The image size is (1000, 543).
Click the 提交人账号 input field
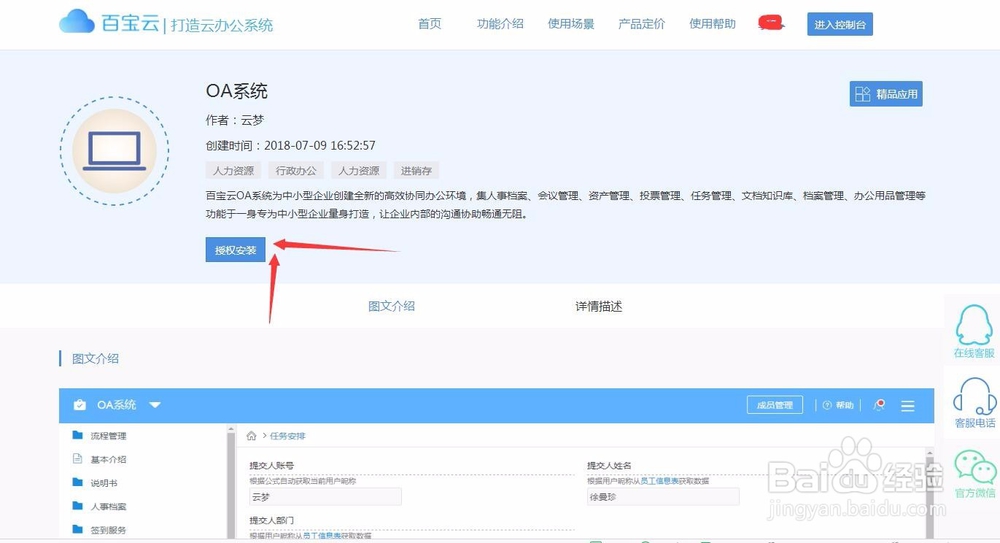point(325,497)
